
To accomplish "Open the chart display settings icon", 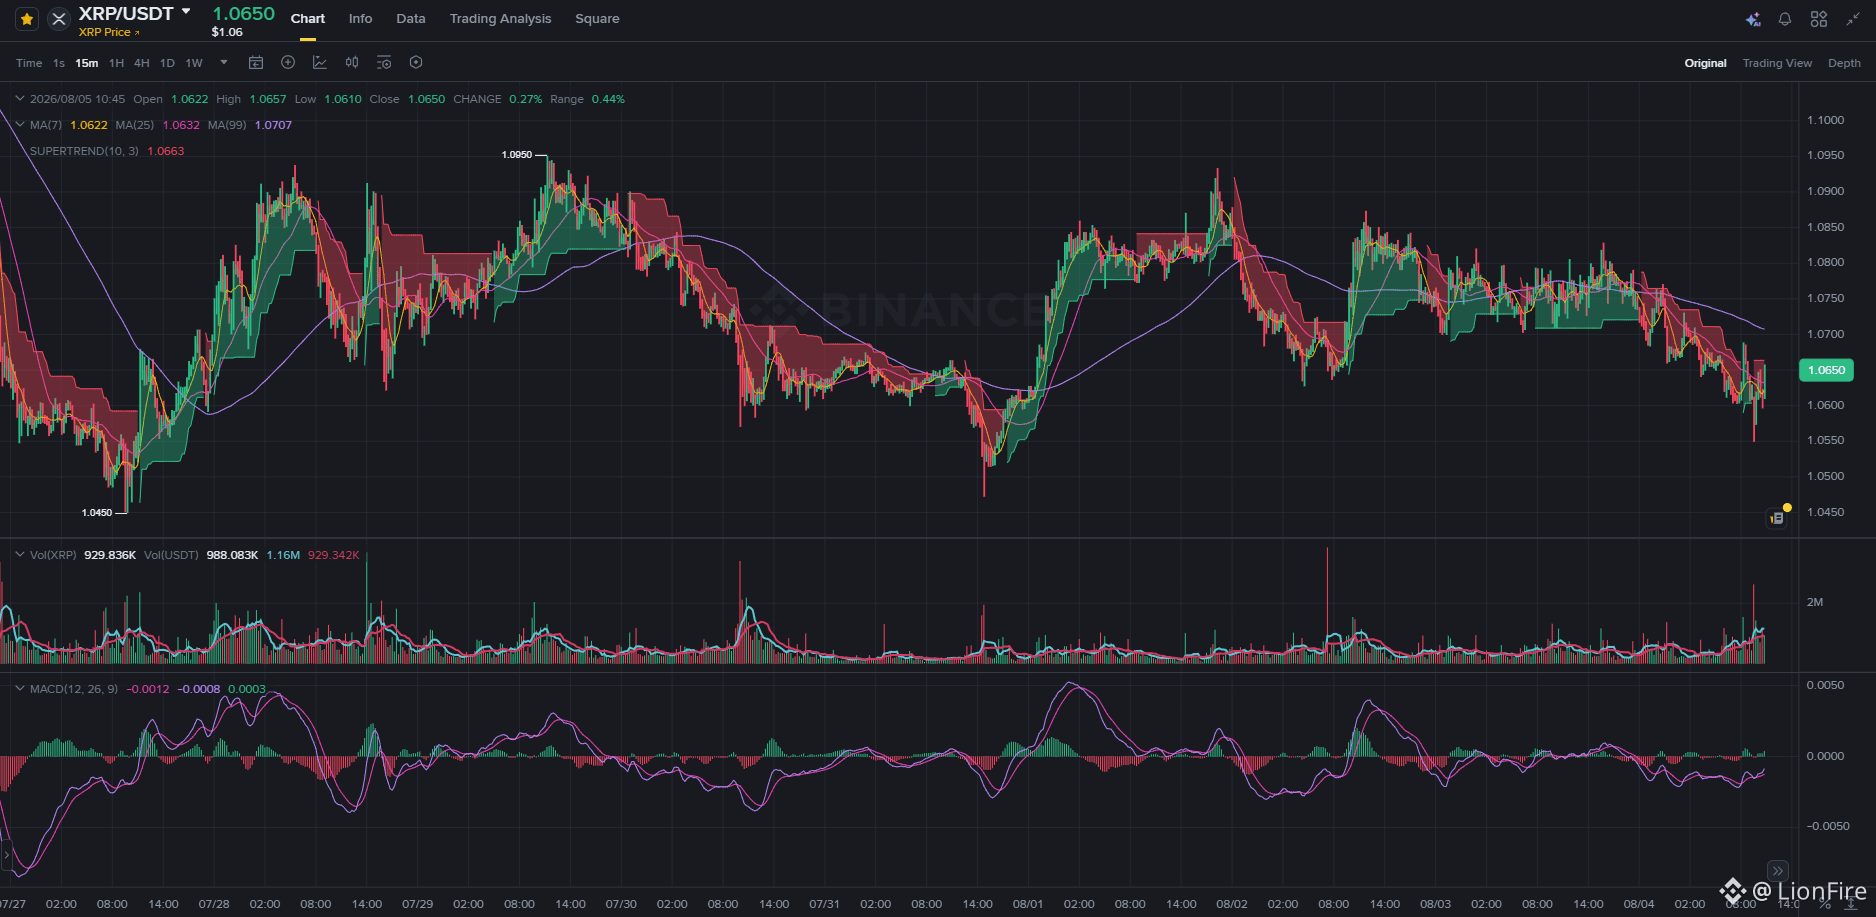I will coord(384,62).
